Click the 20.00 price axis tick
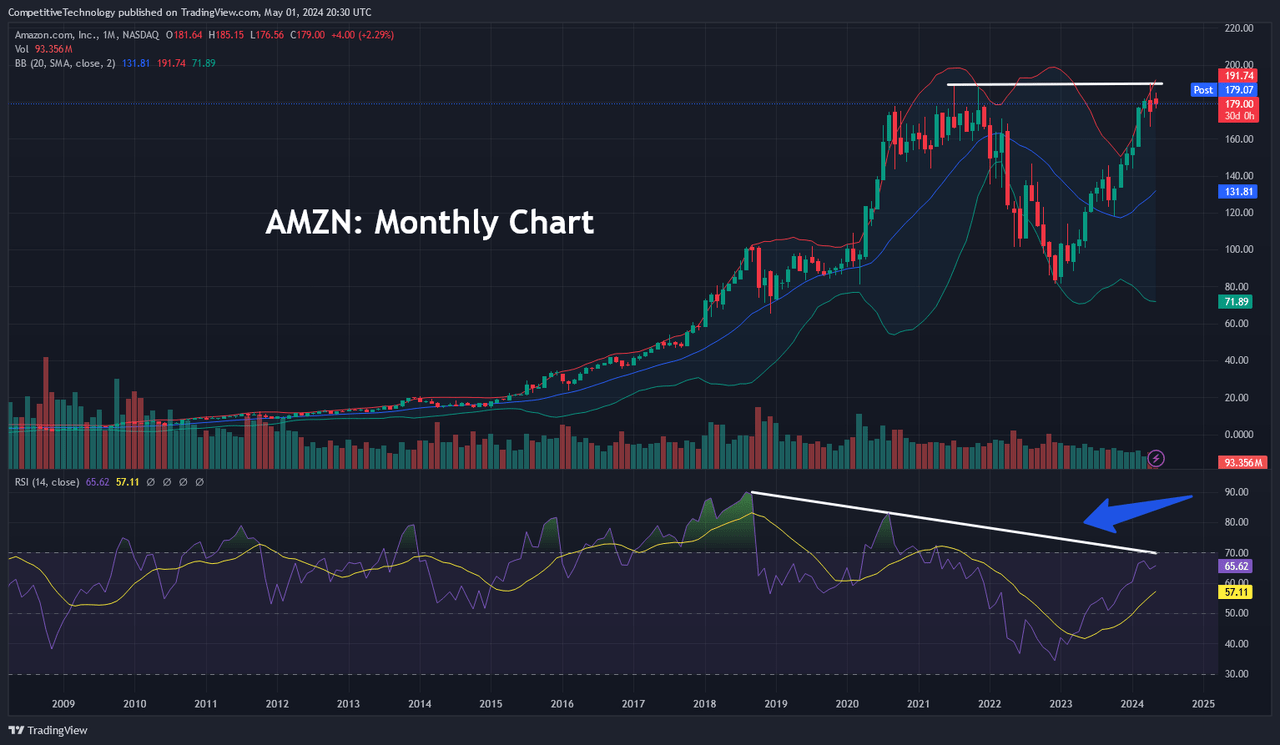 coord(1238,398)
